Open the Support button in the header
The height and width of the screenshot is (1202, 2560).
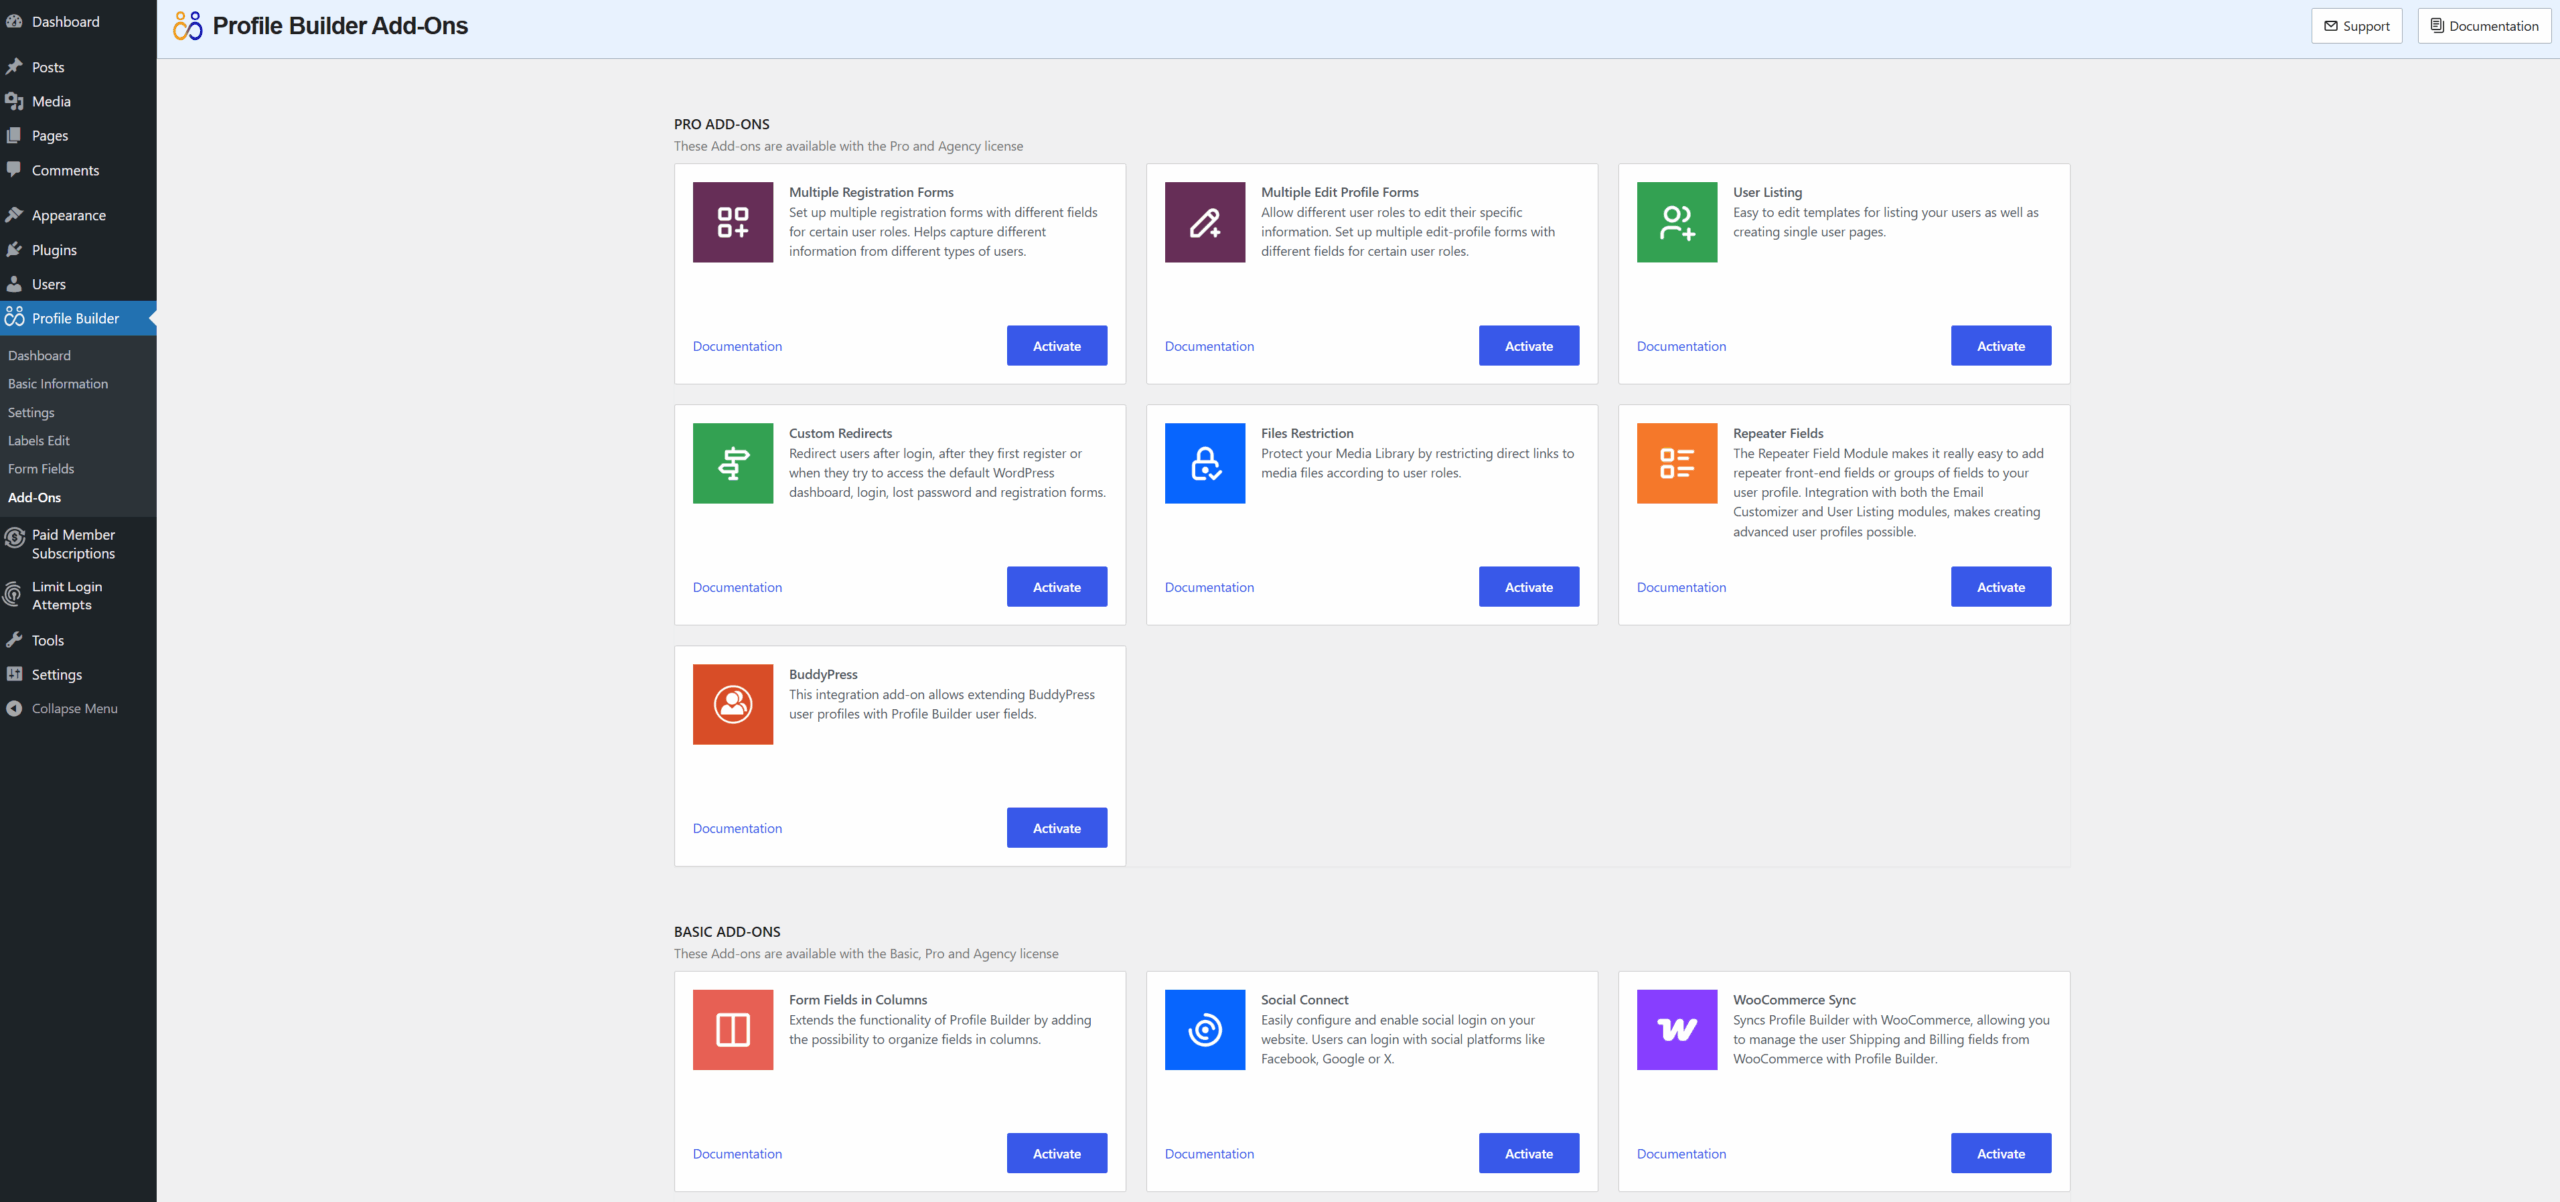coord(2356,25)
